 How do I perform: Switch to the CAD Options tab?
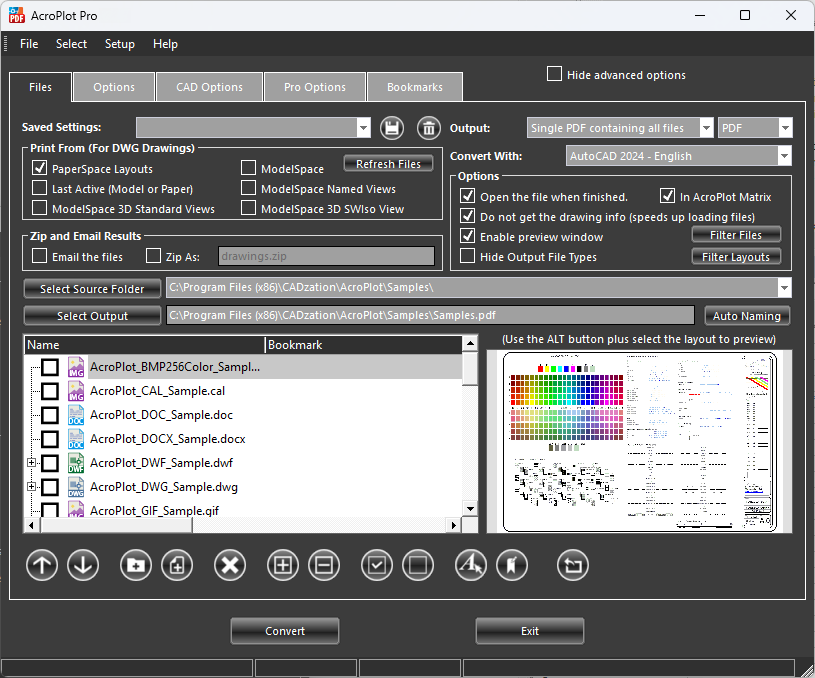pos(209,87)
